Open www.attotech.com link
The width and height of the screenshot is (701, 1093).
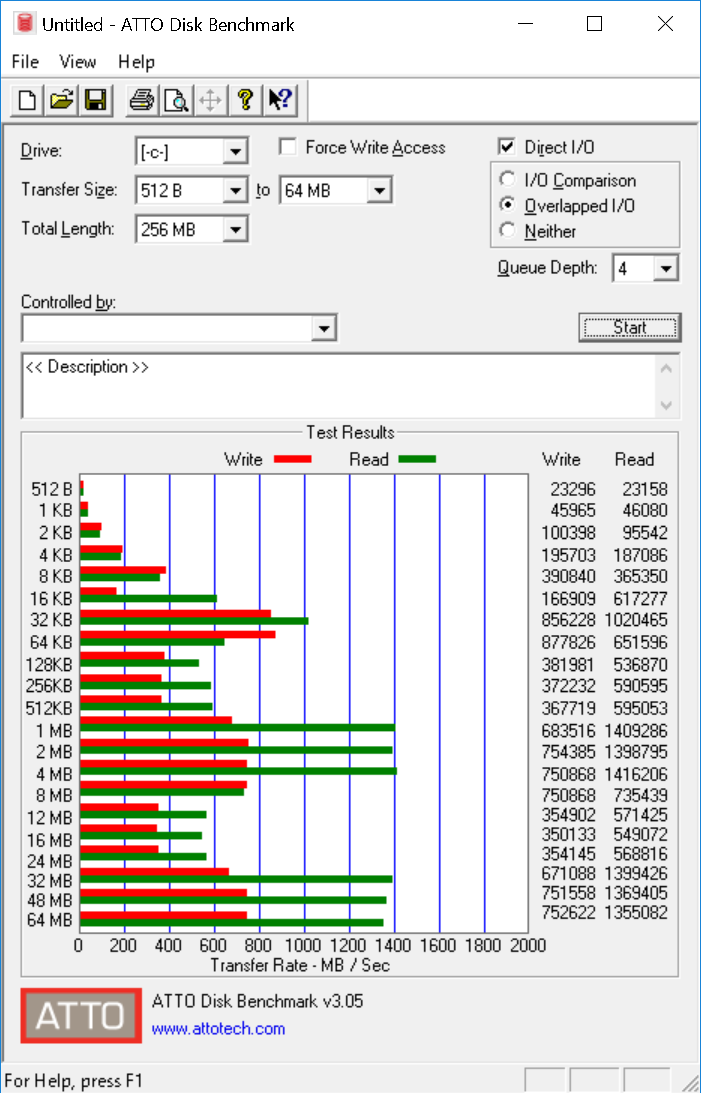[218, 1029]
